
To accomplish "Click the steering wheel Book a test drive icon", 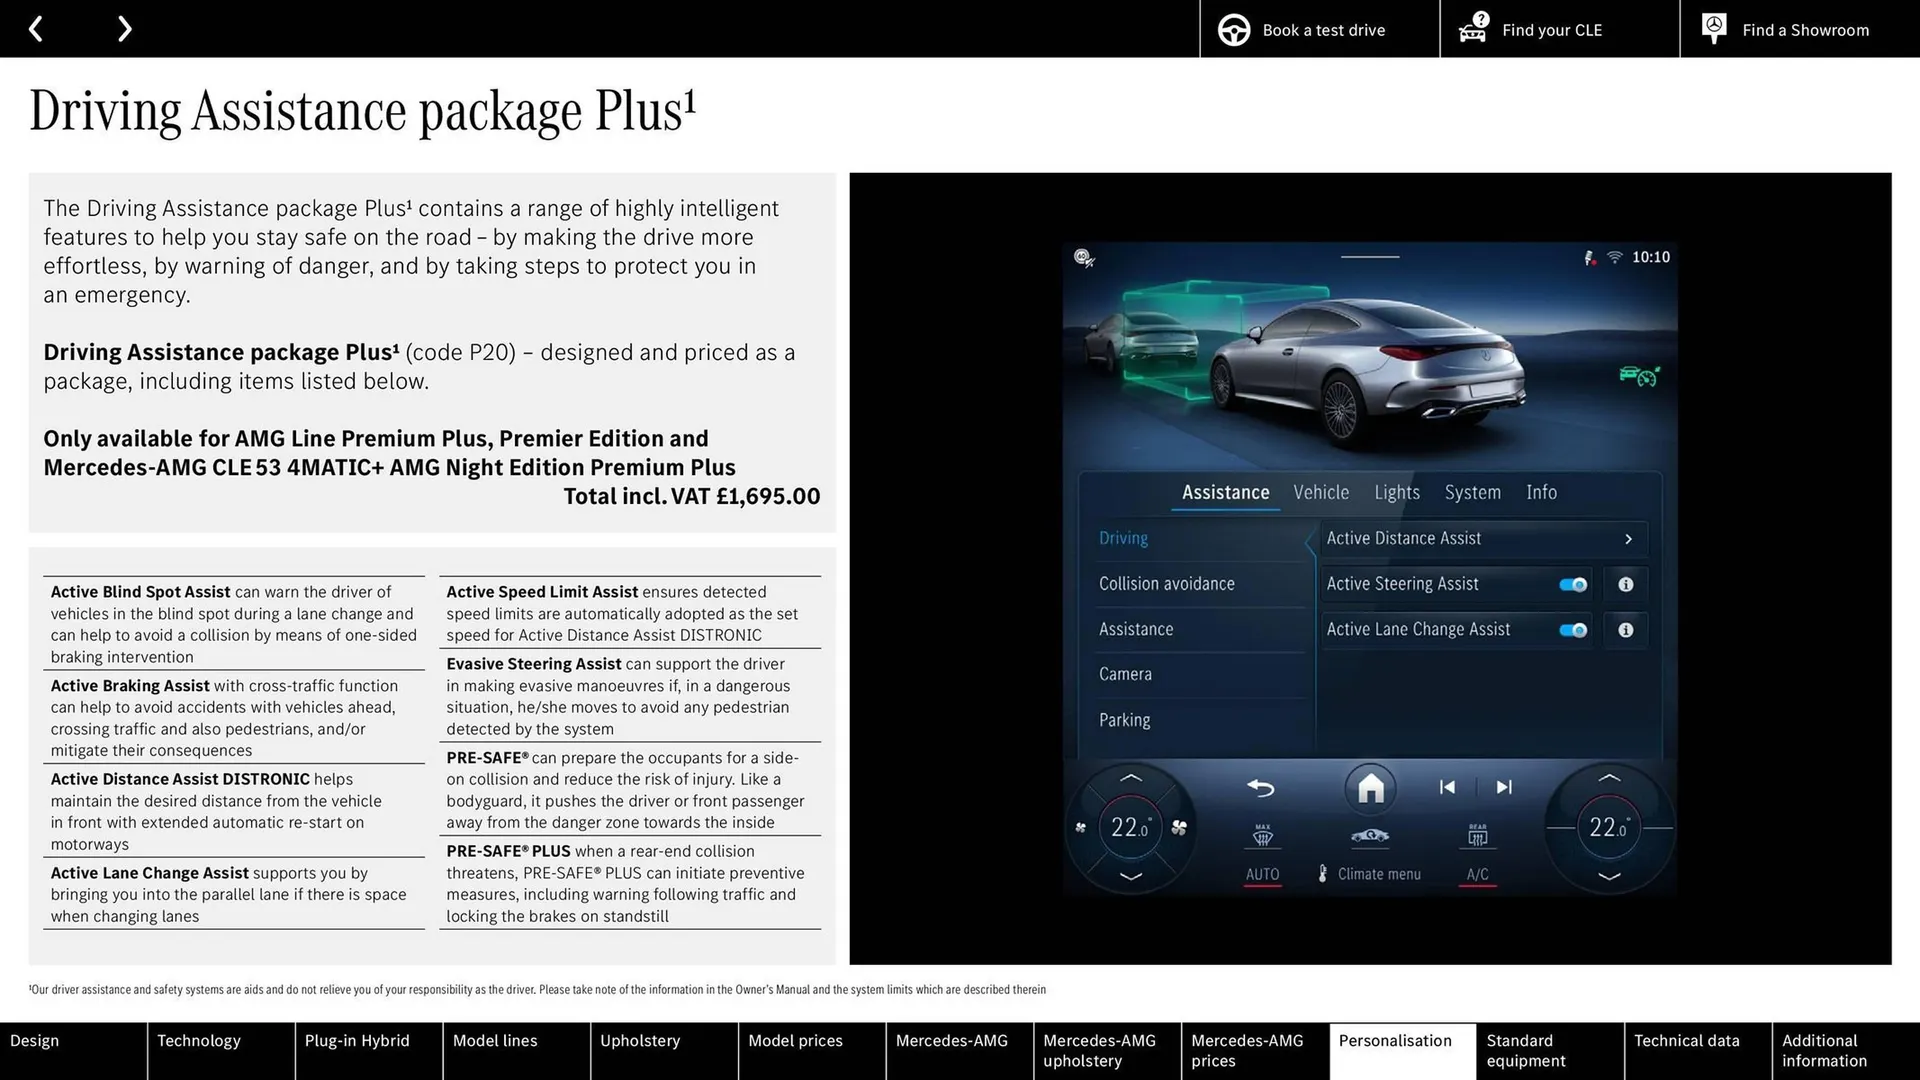I will (1233, 29).
